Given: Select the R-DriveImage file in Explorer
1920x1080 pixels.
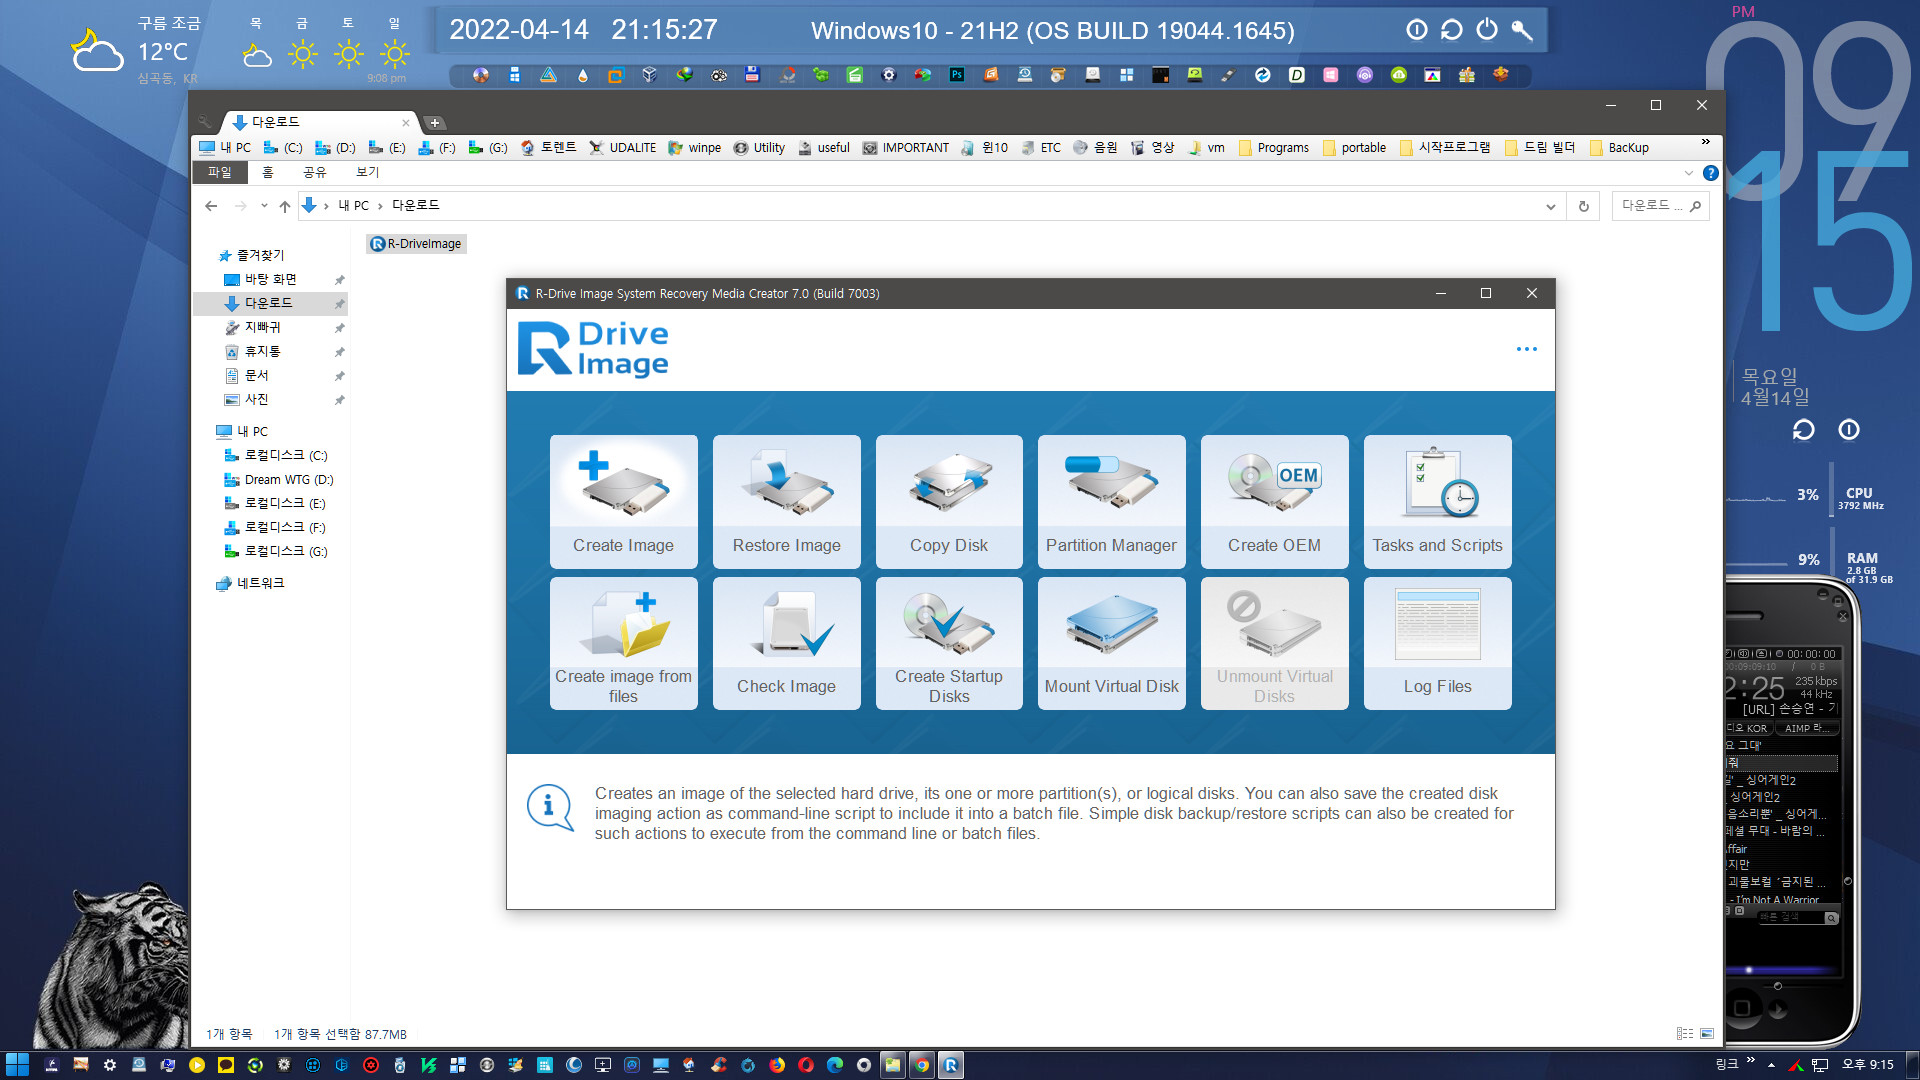Looking at the screenshot, I should (x=416, y=244).
